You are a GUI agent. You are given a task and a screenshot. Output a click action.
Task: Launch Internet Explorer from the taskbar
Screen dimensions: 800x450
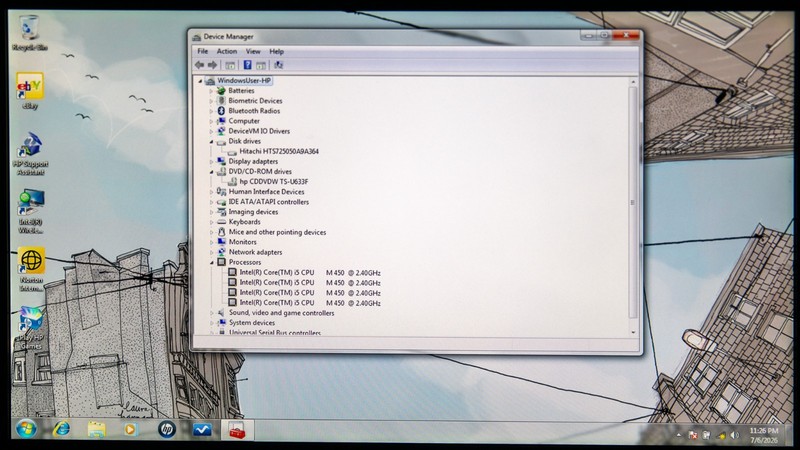[62, 429]
